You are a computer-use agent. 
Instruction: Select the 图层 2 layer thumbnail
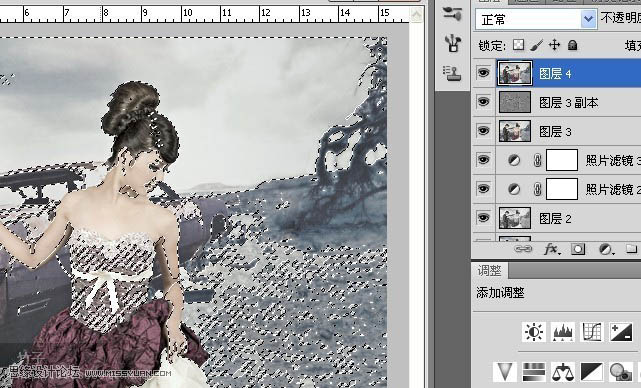(x=515, y=218)
